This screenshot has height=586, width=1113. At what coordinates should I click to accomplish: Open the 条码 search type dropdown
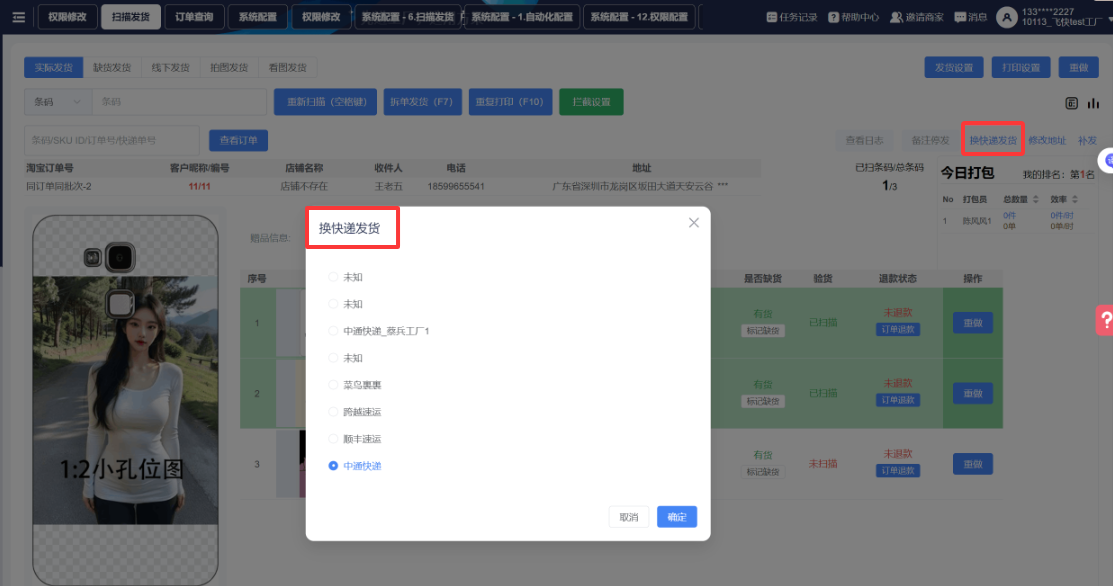[x=58, y=101]
